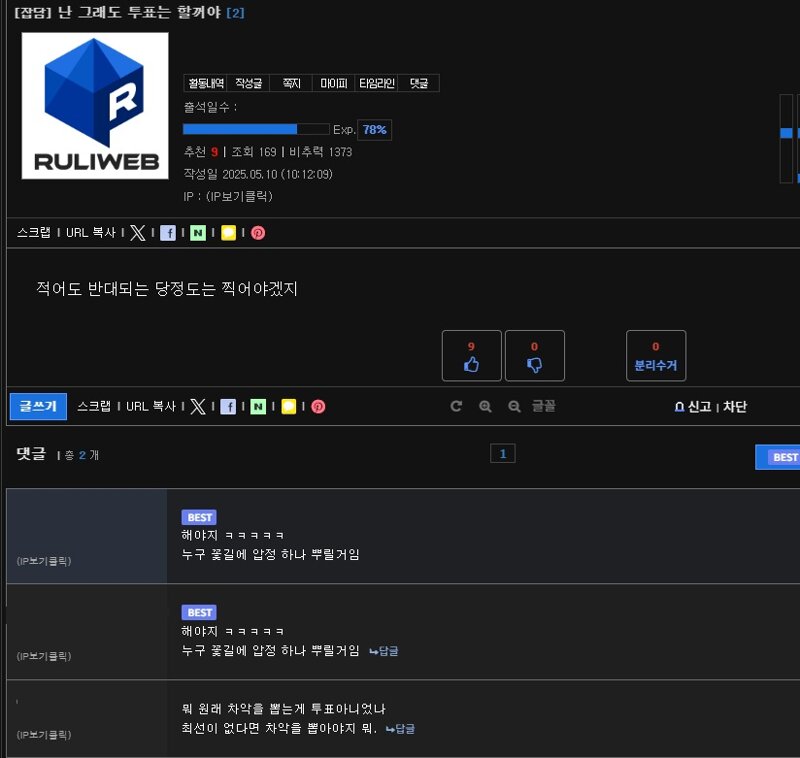Refresh using the circular arrow icon
This screenshot has width=800, height=758.
coord(456,406)
